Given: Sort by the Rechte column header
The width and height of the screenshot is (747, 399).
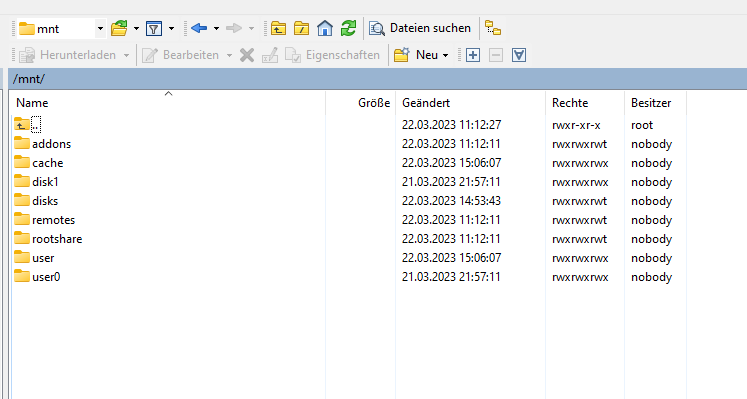Looking at the screenshot, I should [x=585, y=103].
